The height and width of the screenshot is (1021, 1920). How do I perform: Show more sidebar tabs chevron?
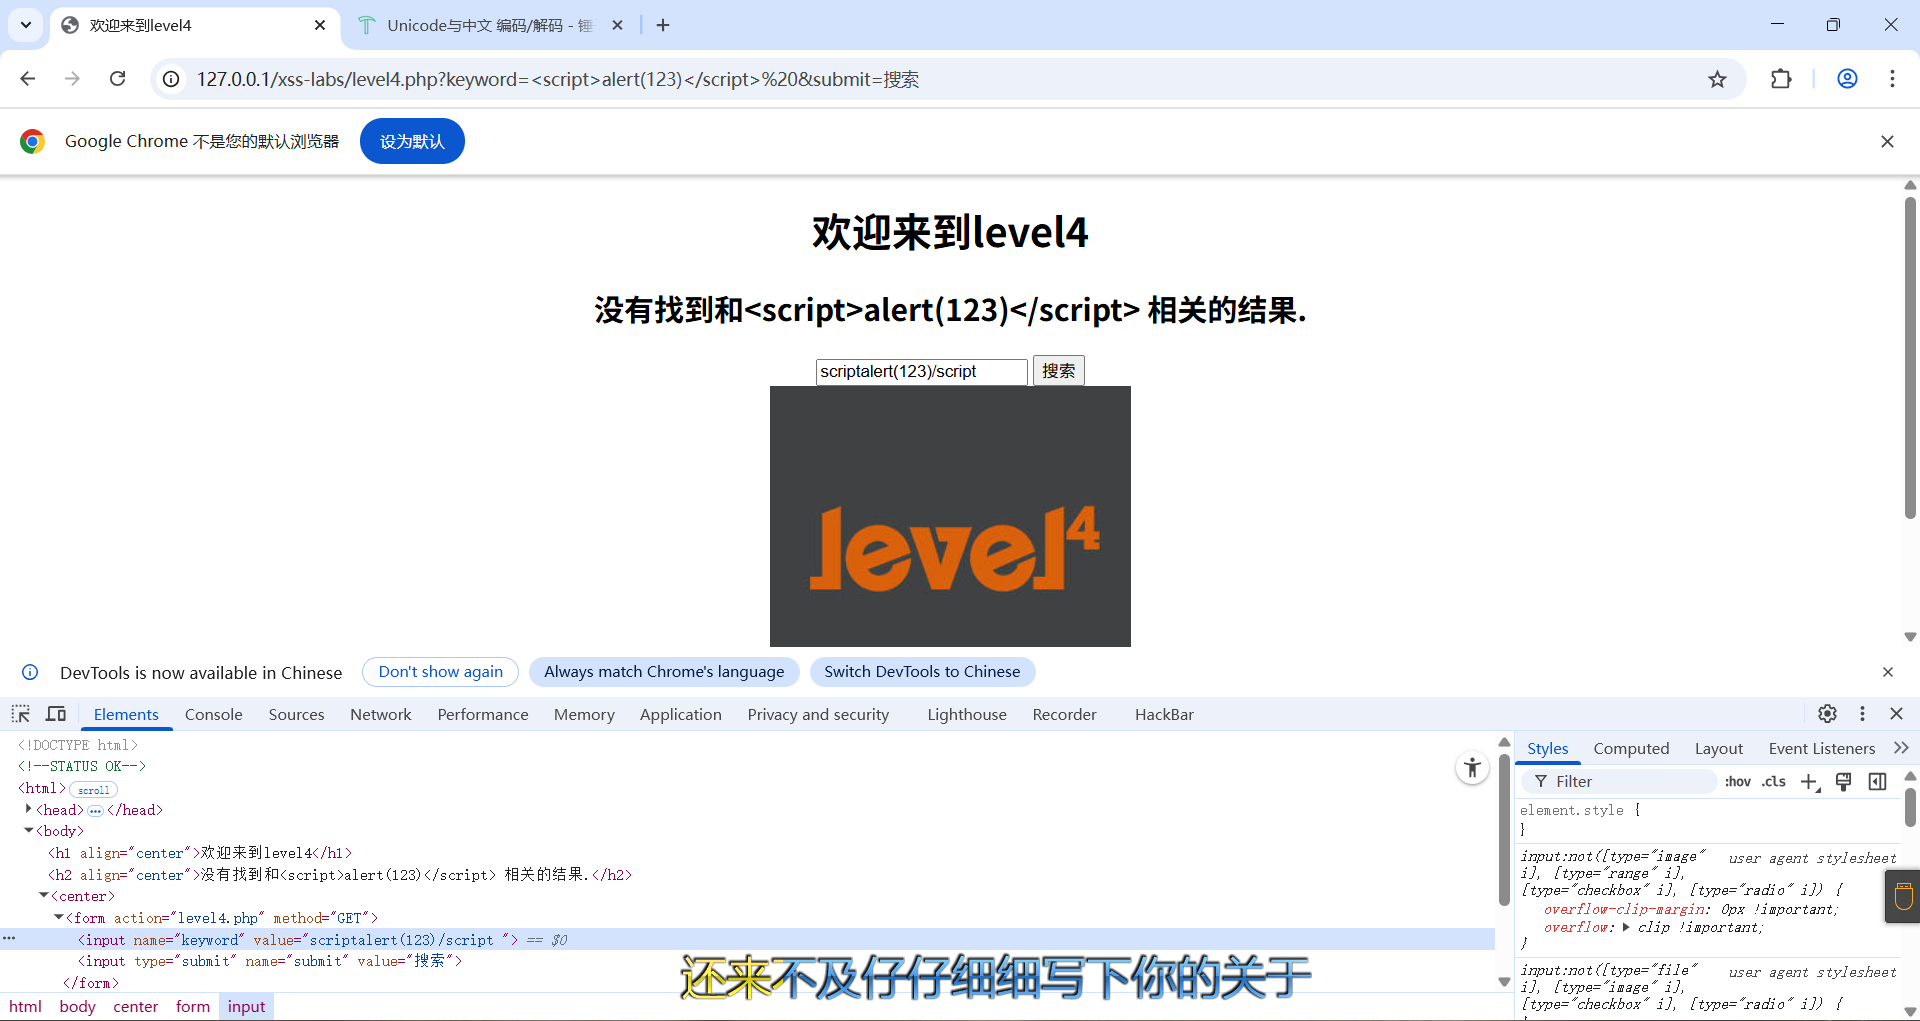(1901, 748)
